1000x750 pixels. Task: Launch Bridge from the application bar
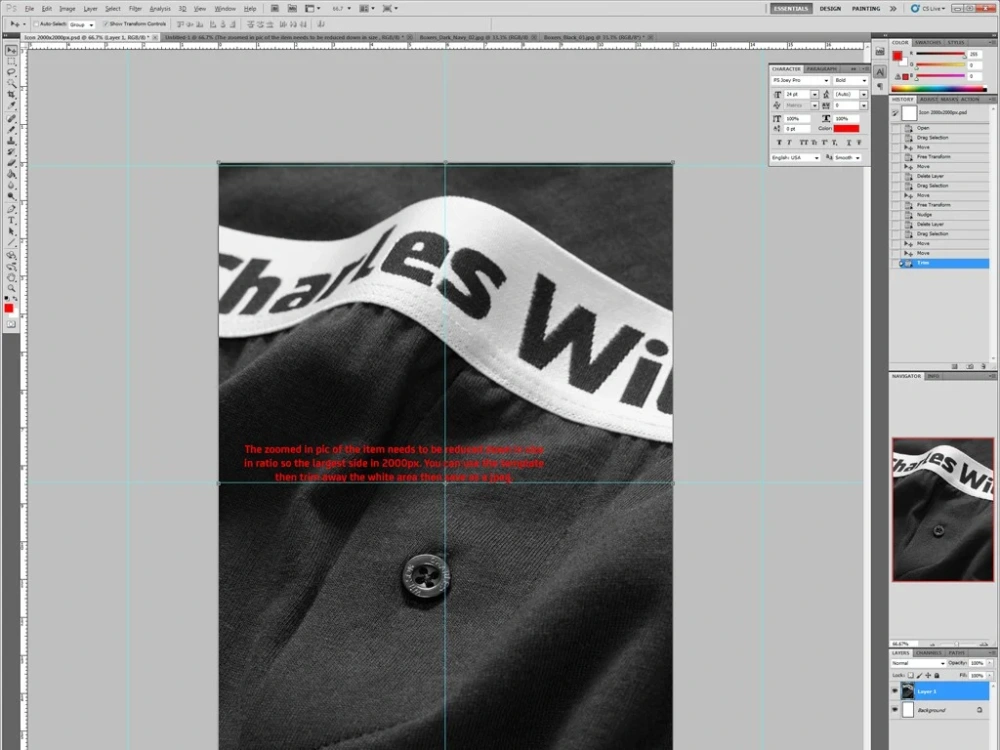tap(275, 8)
